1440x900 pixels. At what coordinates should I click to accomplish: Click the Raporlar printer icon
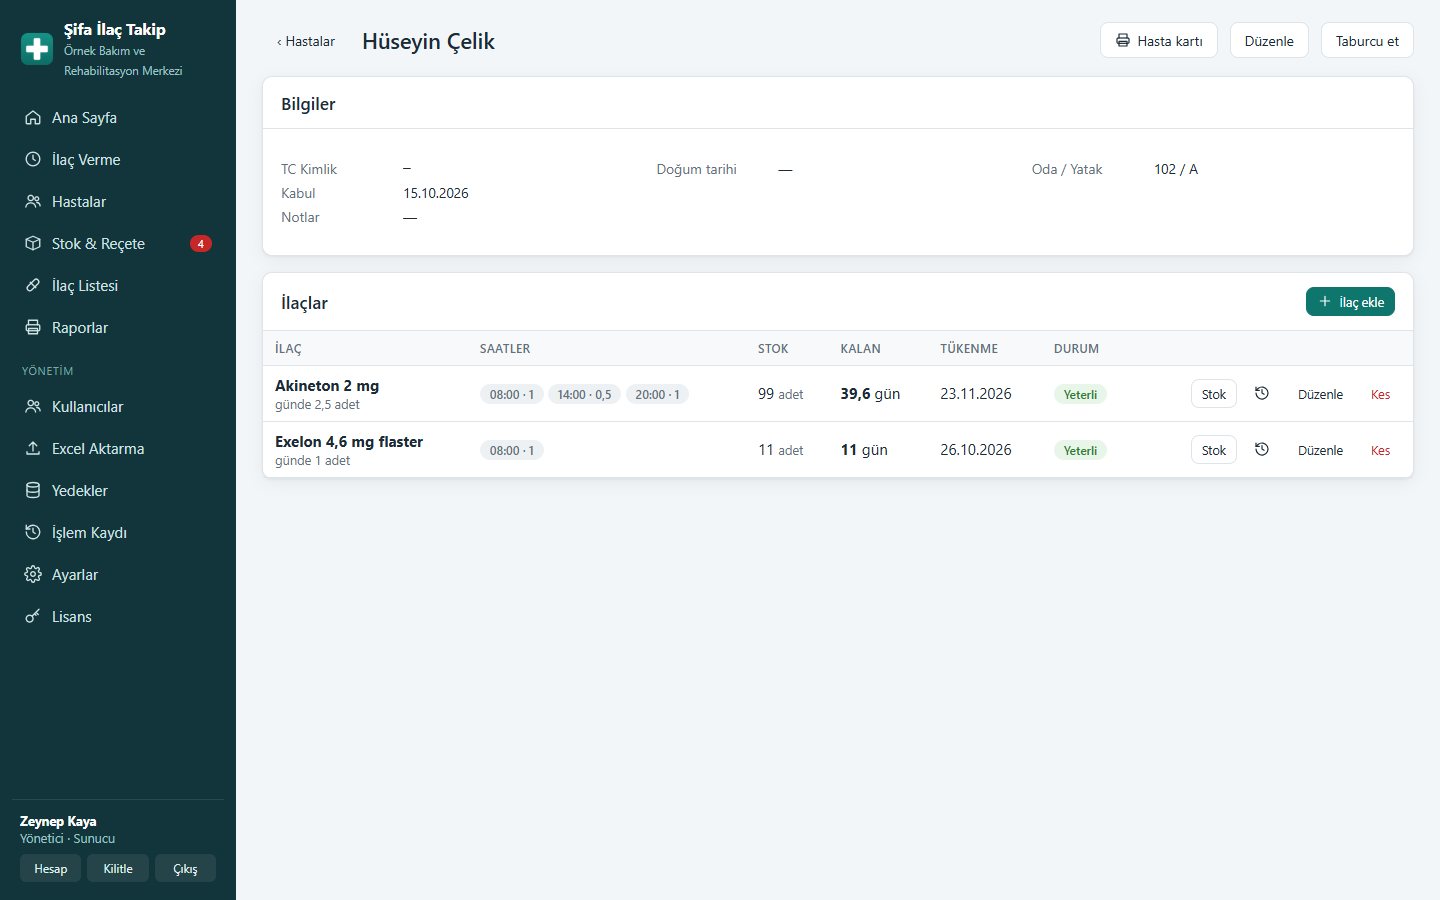[33, 328]
